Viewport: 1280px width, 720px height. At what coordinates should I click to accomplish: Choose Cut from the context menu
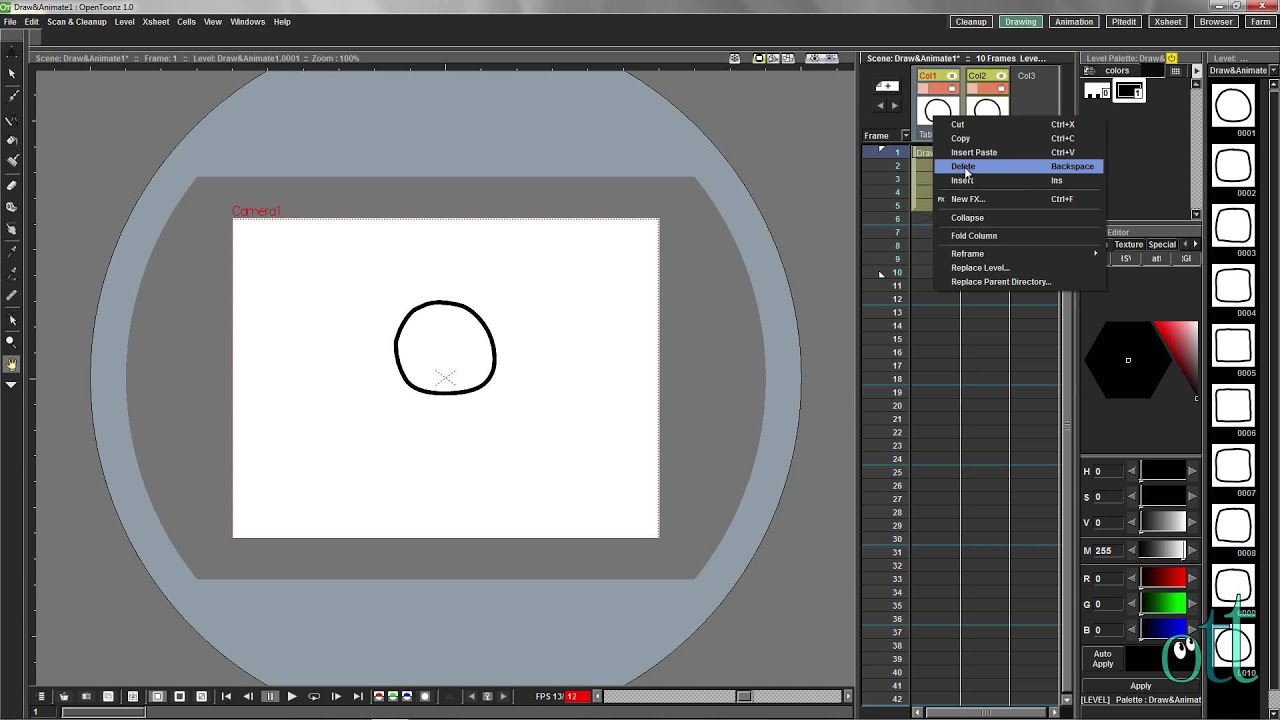(x=1019, y=125)
